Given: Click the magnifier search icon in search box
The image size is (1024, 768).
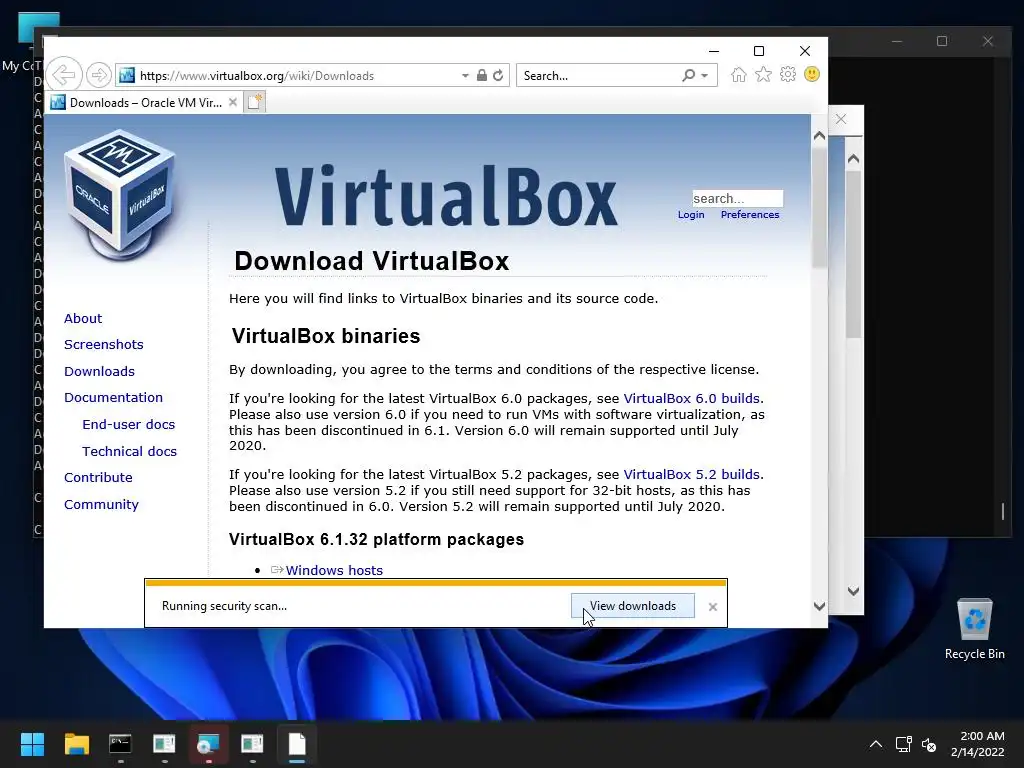Looking at the screenshot, I should [x=688, y=75].
